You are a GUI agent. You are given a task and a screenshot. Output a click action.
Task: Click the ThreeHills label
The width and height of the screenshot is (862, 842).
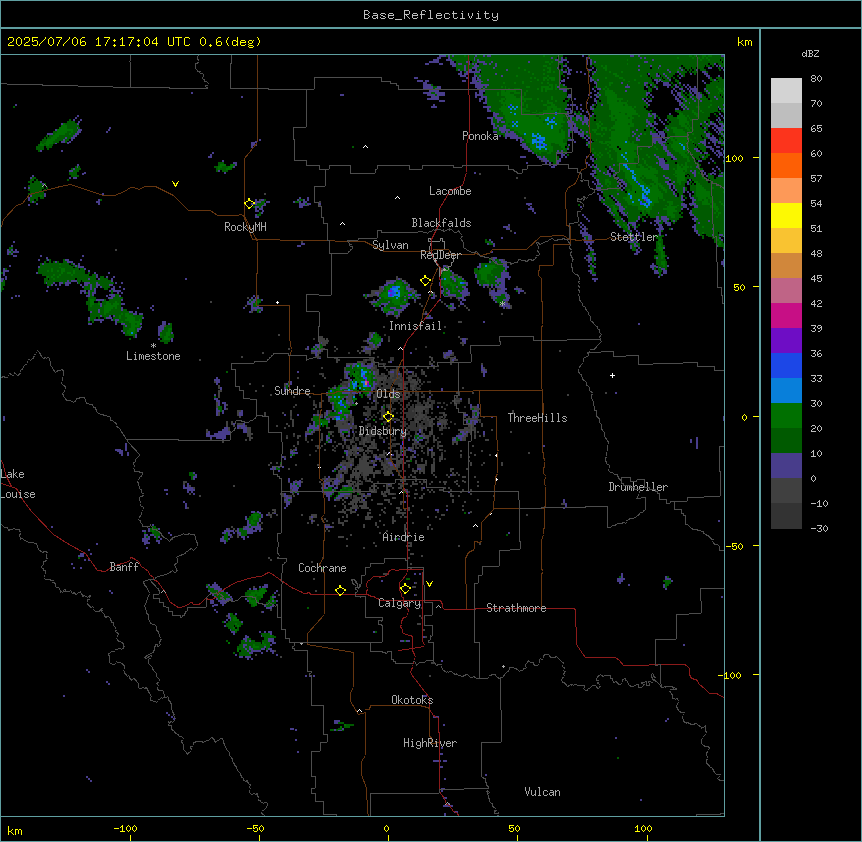pos(537,418)
